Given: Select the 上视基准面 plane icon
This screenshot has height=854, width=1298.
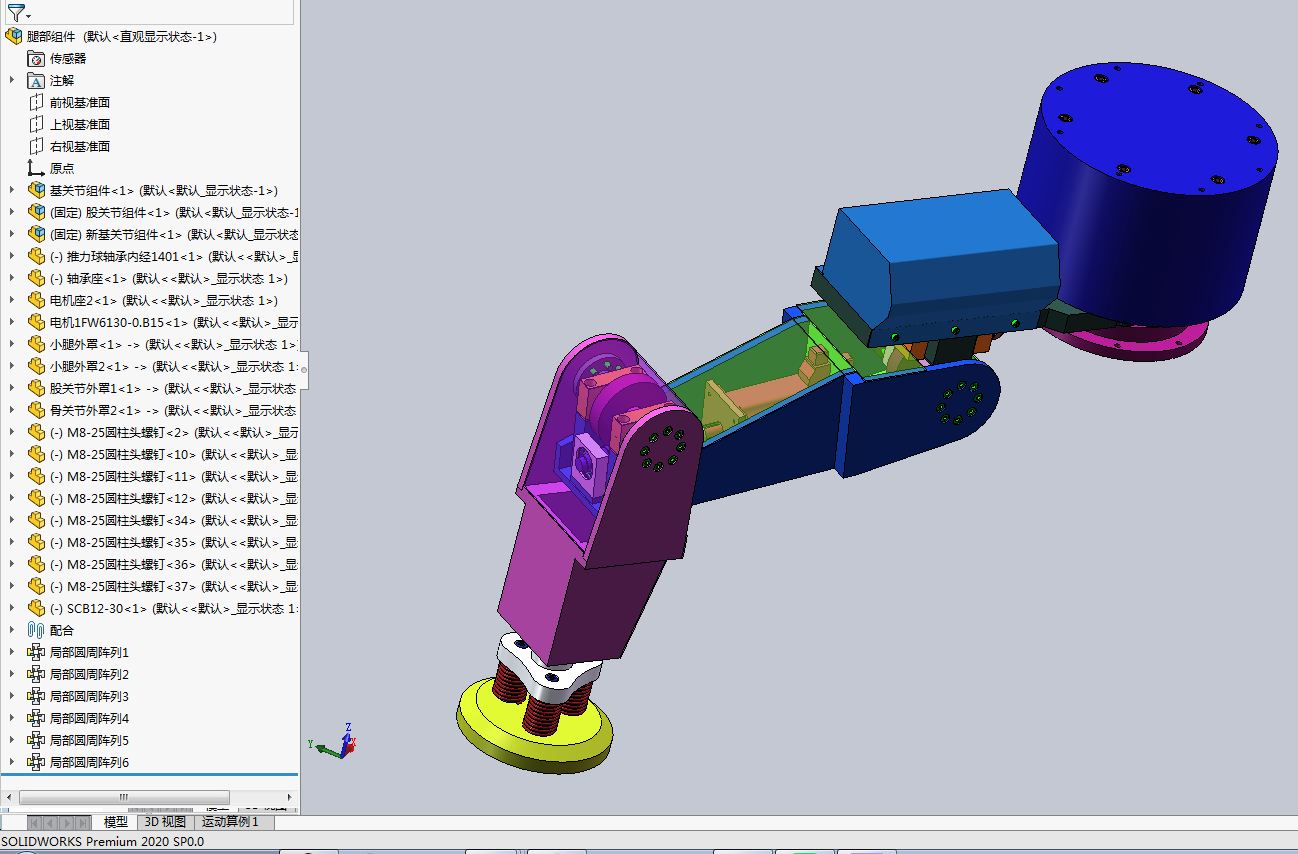Looking at the screenshot, I should pos(36,124).
